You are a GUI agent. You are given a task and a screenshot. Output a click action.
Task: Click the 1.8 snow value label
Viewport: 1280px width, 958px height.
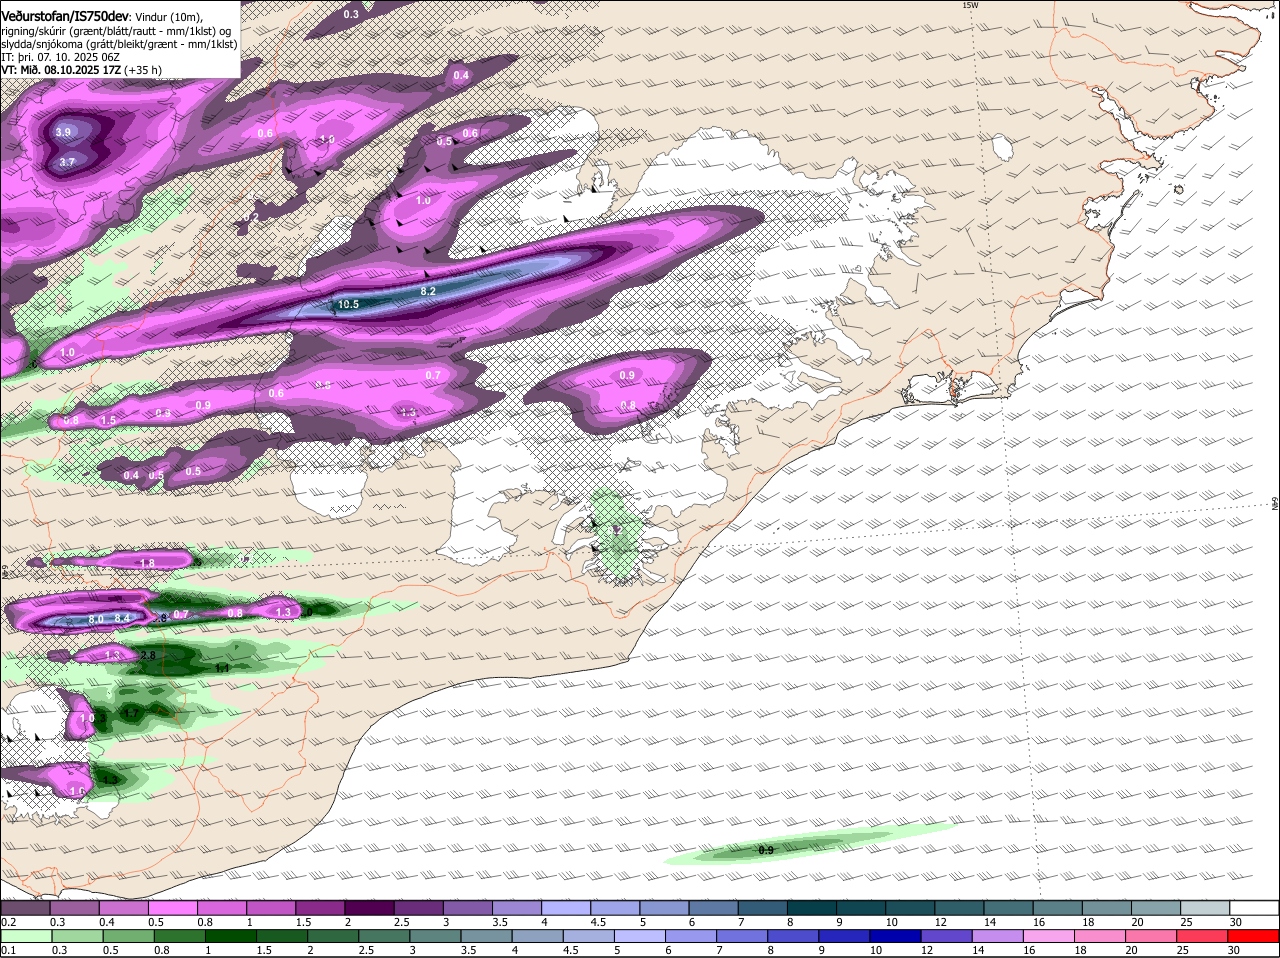147,564
